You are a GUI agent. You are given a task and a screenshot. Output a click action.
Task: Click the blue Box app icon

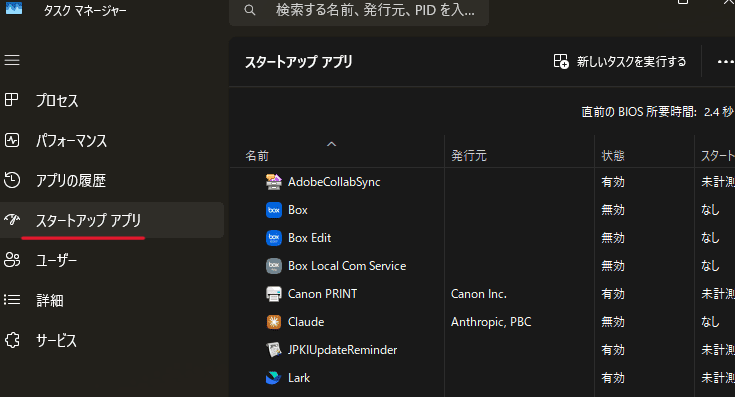274,210
